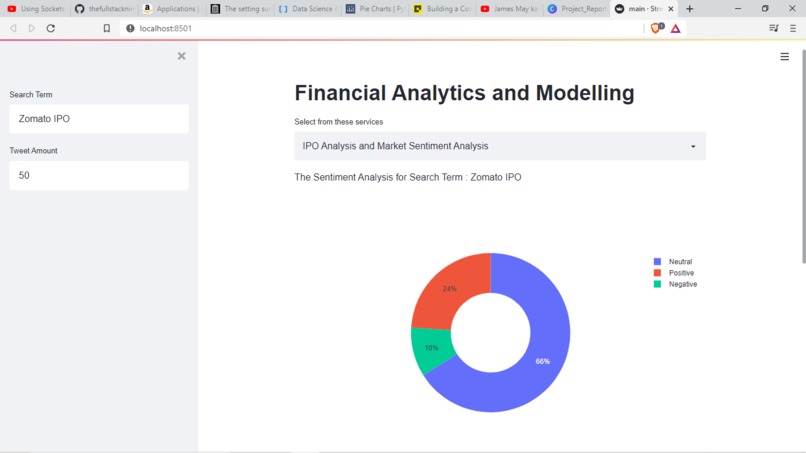Screen dimensions: 806x453
Task: Open Brave Rewards triangle icon
Action: [675, 29]
